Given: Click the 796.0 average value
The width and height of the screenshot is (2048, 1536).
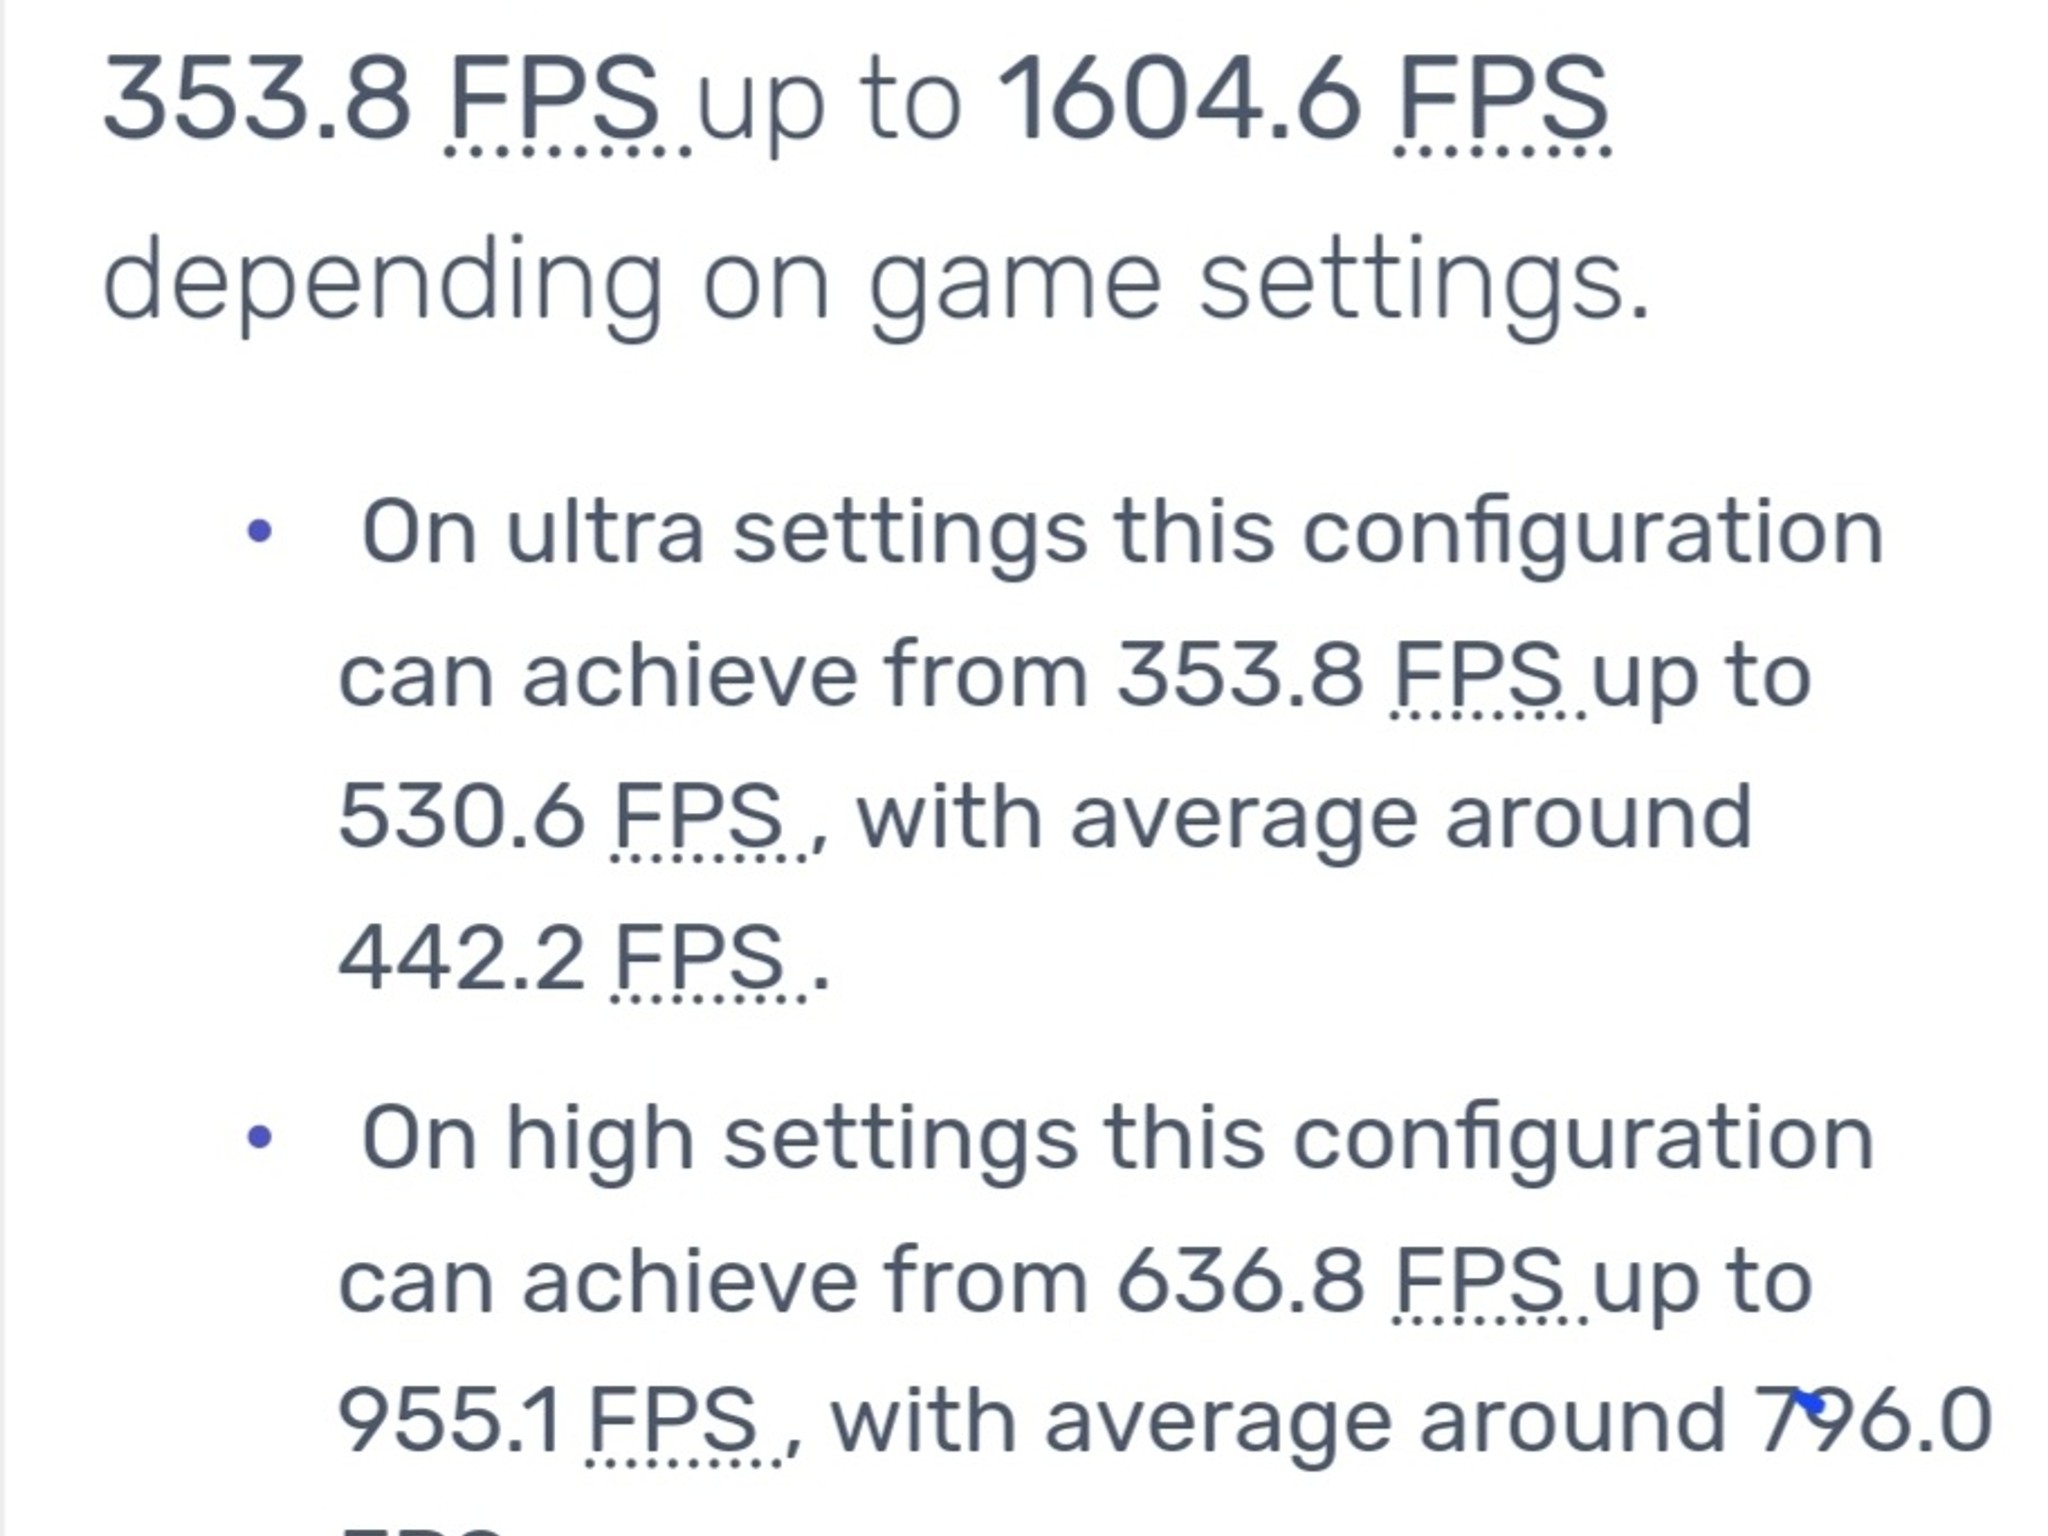Looking at the screenshot, I should (x=1875, y=1422).
